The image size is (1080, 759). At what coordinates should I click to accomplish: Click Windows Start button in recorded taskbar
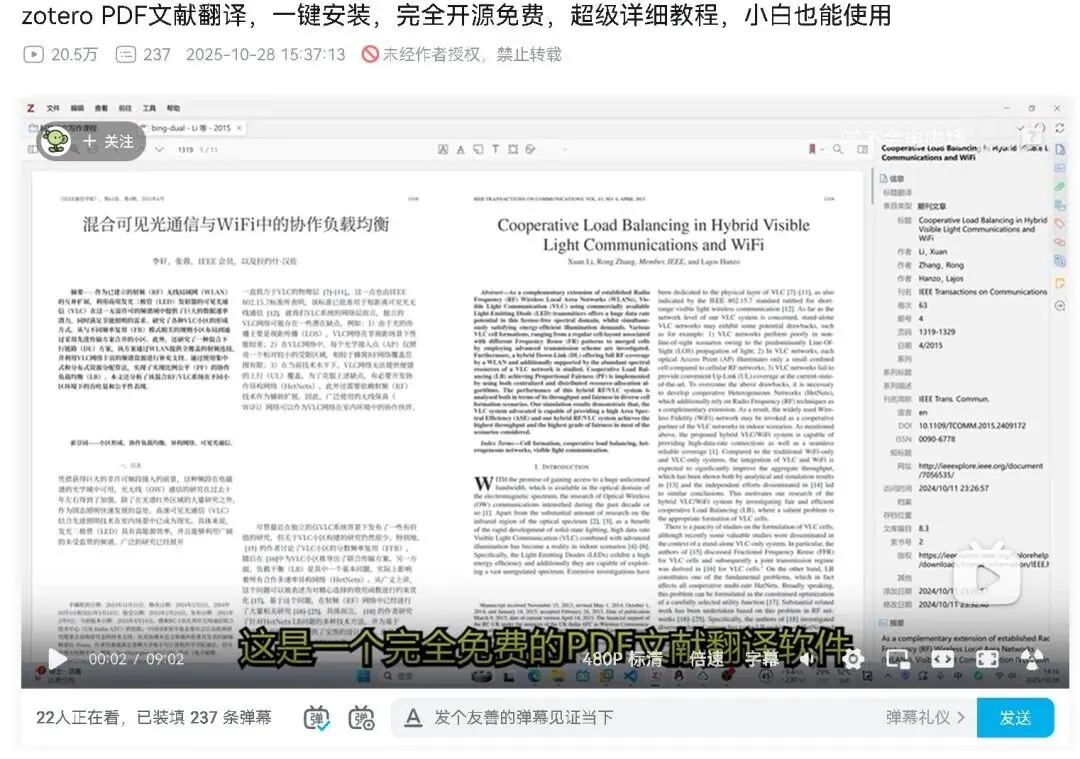[x=364, y=676]
